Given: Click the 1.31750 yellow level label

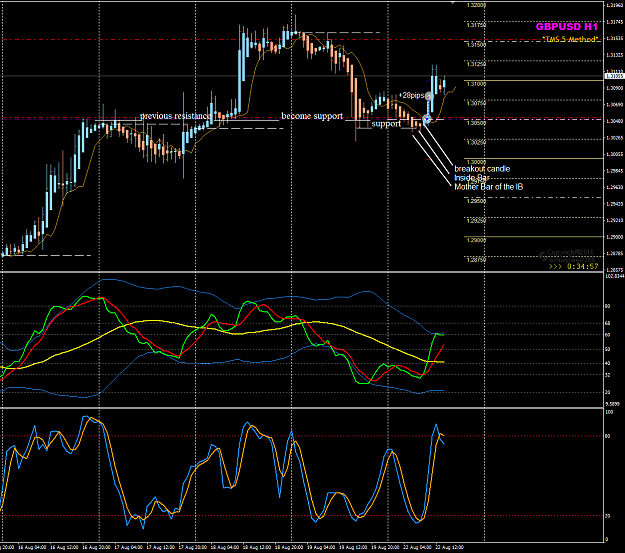Looking at the screenshot, I should 476,25.
